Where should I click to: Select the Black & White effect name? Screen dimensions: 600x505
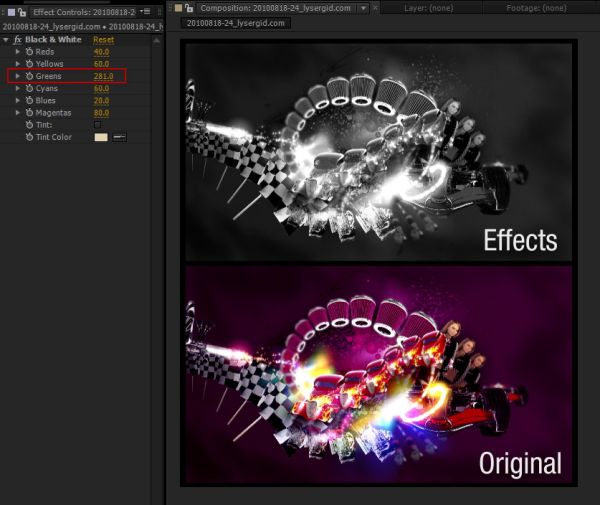(53, 40)
